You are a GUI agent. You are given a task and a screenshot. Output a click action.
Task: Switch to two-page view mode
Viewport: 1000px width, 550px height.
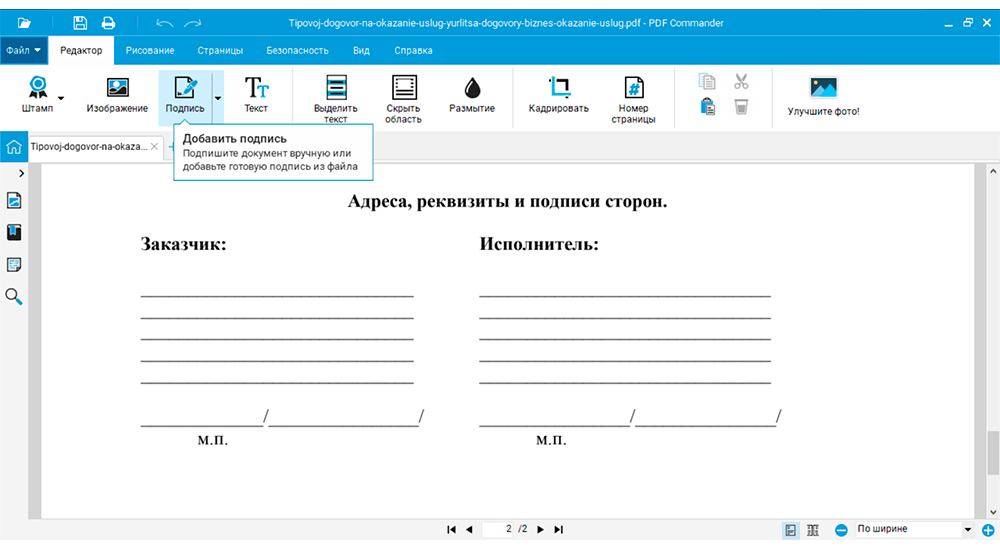(813, 530)
